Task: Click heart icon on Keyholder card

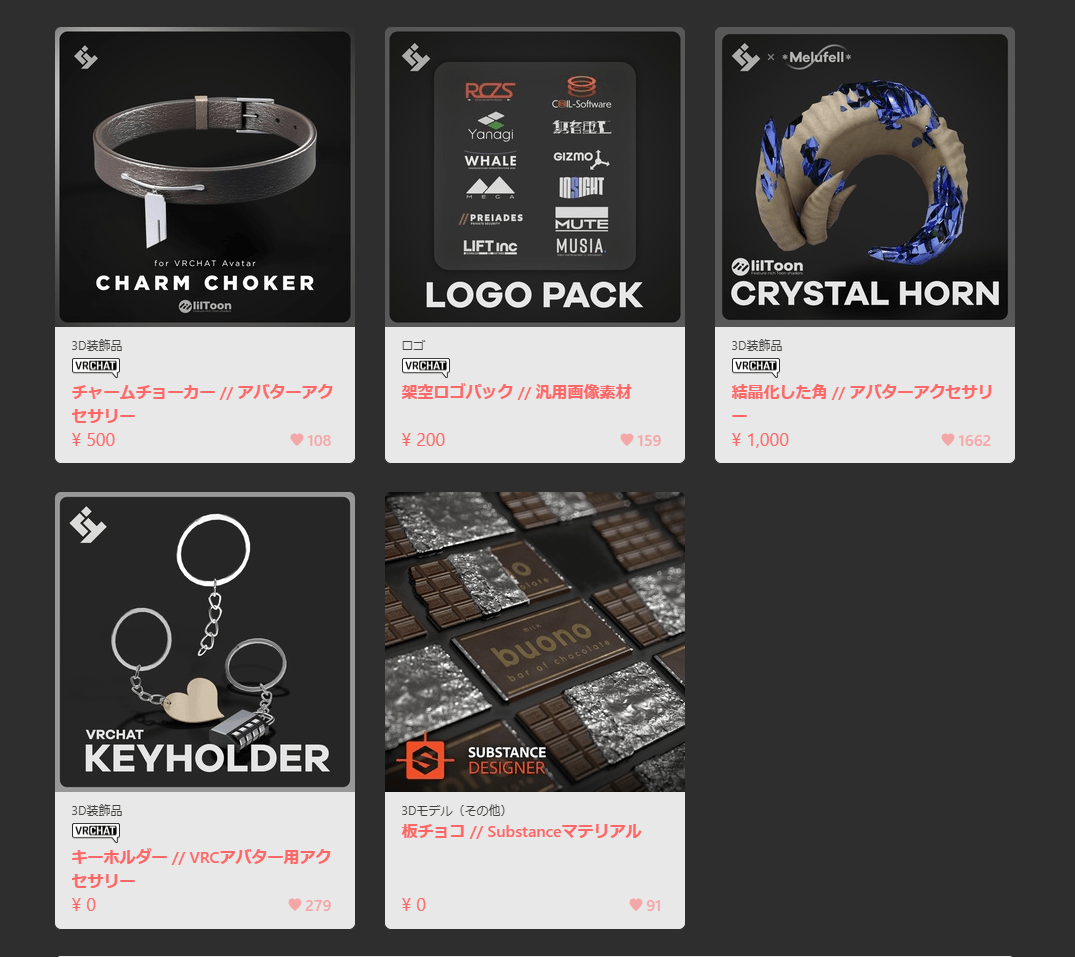Action: point(295,905)
